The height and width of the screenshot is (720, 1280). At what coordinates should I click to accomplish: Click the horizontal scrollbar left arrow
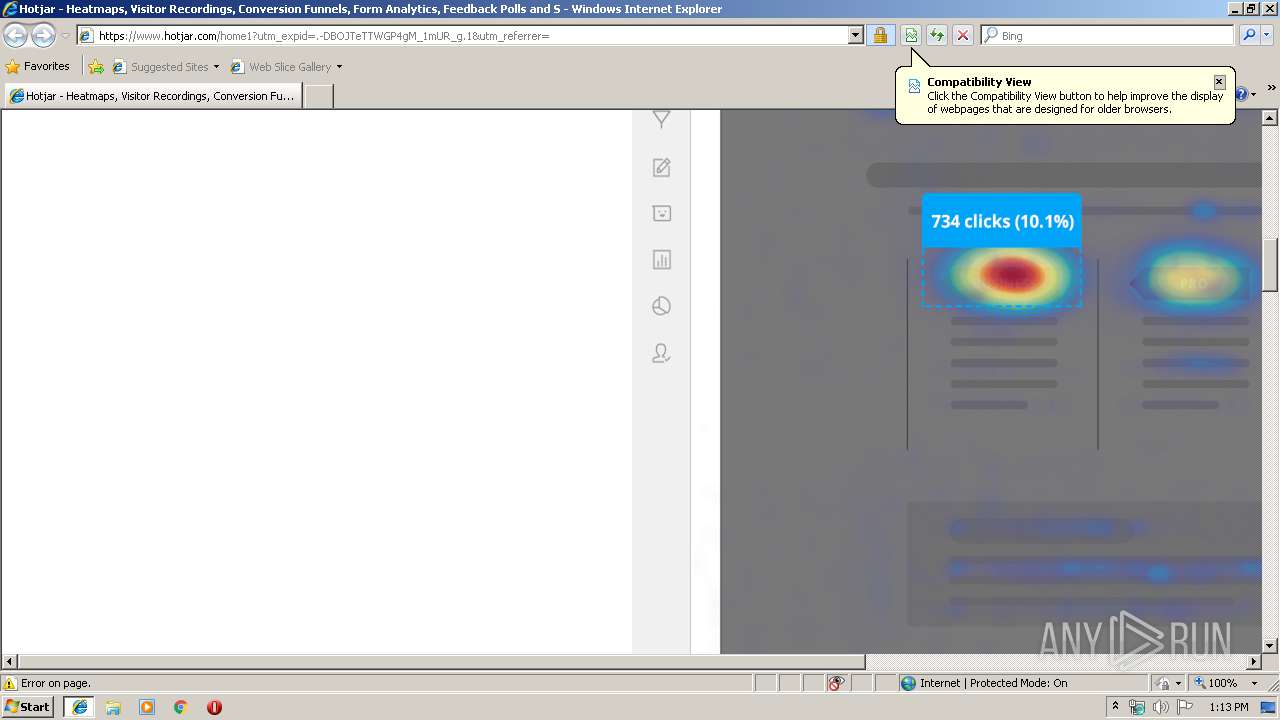point(9,662)
